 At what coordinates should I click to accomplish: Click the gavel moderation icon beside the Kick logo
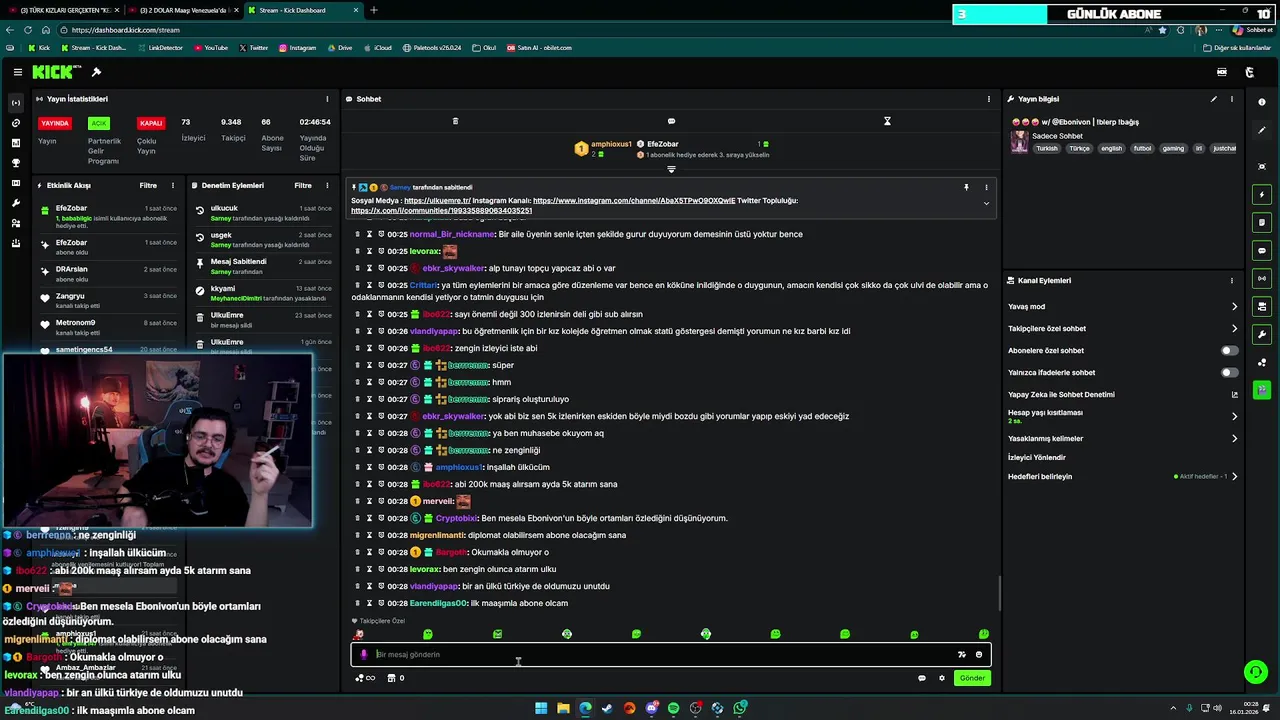(96, 72)
